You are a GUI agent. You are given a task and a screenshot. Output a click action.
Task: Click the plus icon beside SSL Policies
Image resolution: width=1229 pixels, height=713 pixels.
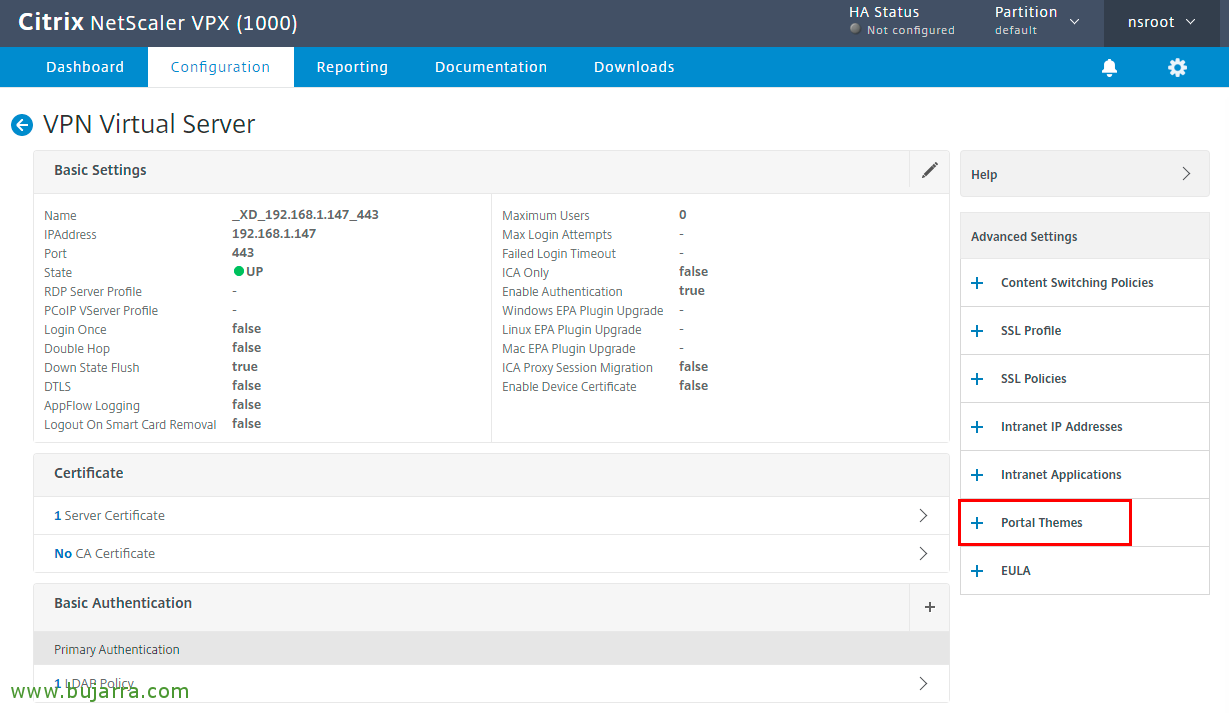point(978,379)
